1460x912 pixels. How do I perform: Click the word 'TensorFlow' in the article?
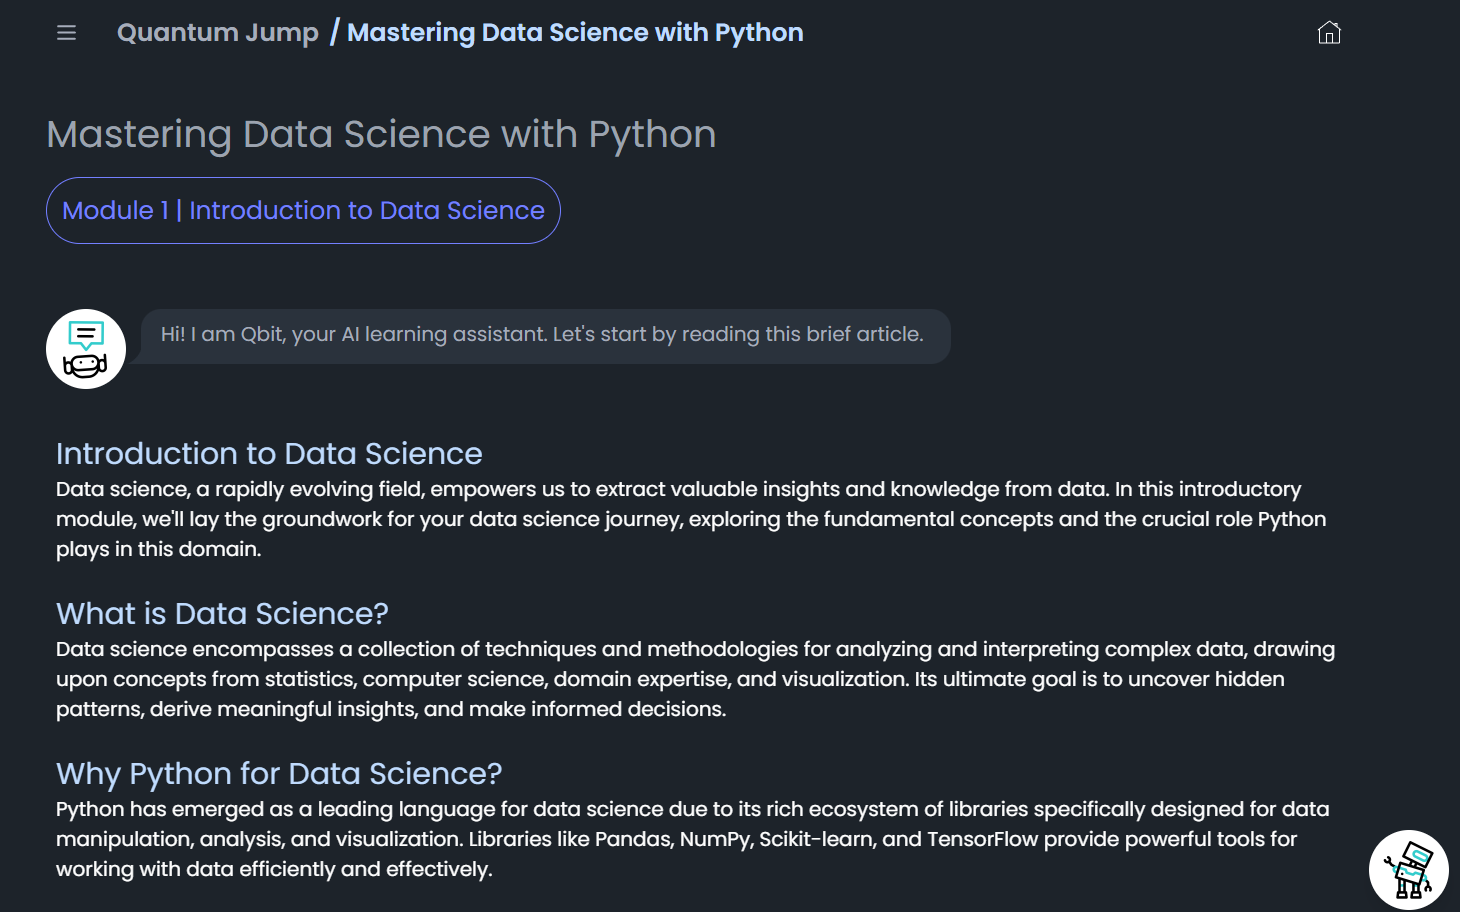point(982,839)
